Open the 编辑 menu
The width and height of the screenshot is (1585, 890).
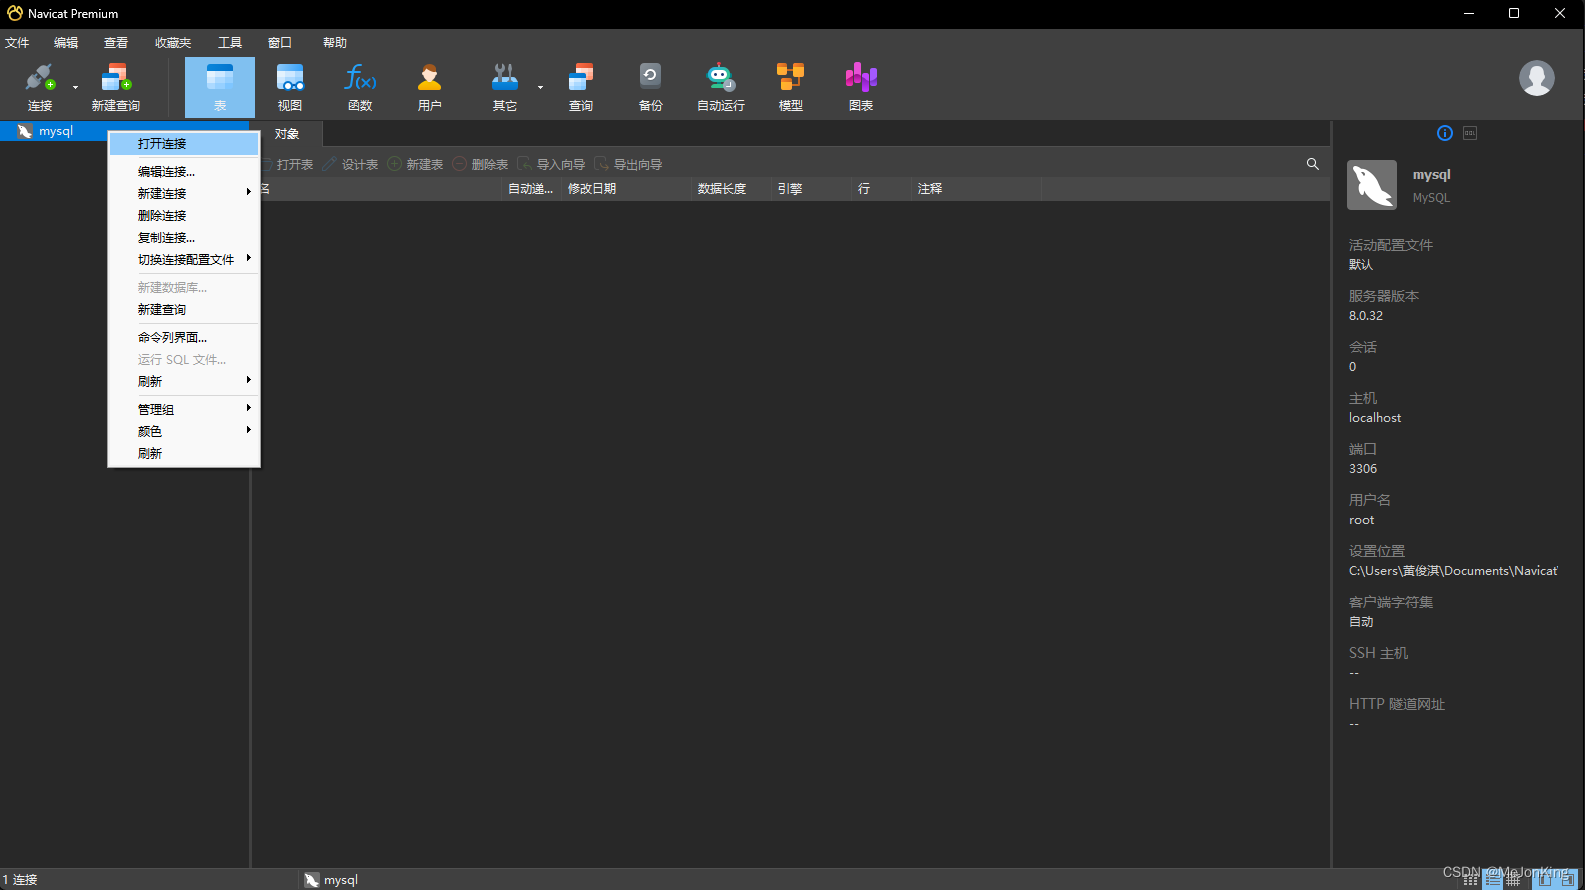[x=66, y=43]
